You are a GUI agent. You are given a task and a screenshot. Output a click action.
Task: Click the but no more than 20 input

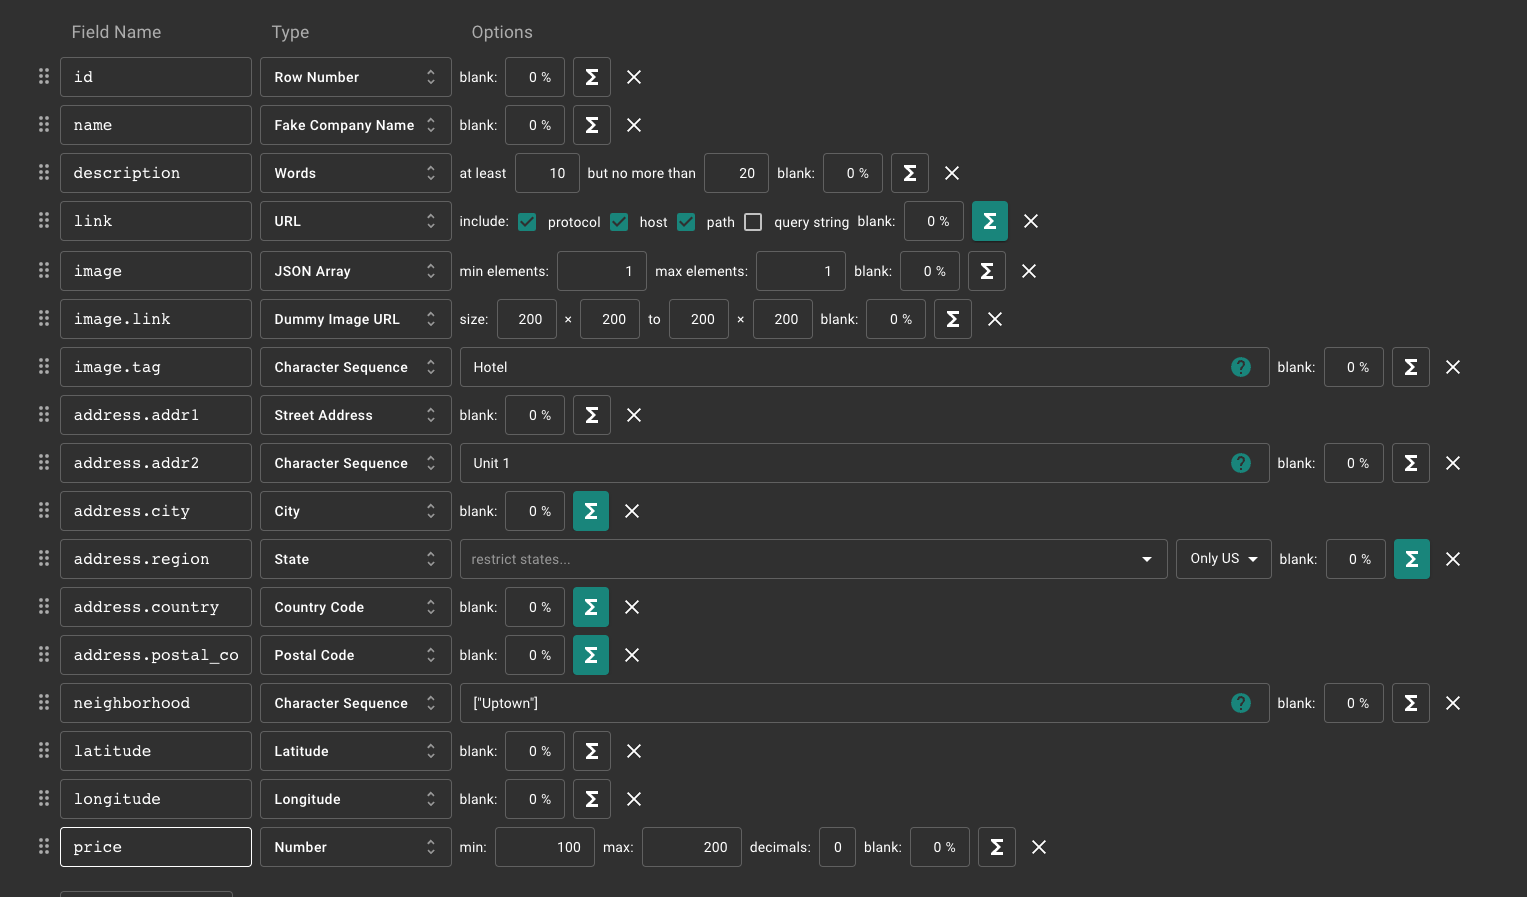point(736,173)
